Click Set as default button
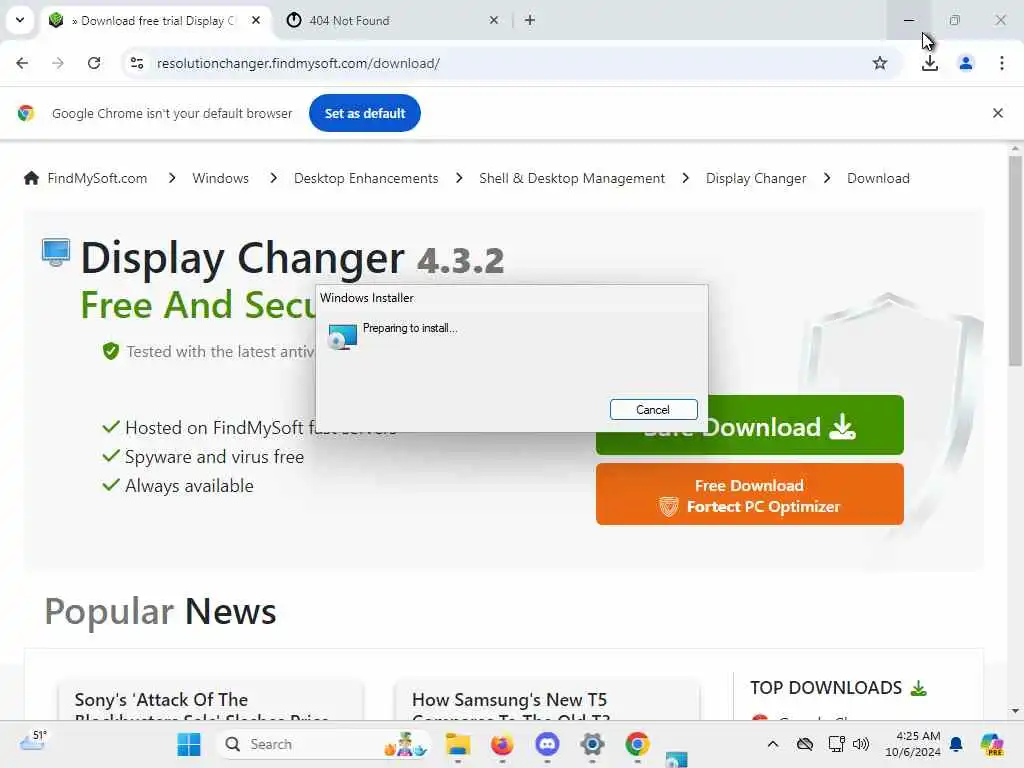1024x768 pixels. tap(364, 113)
